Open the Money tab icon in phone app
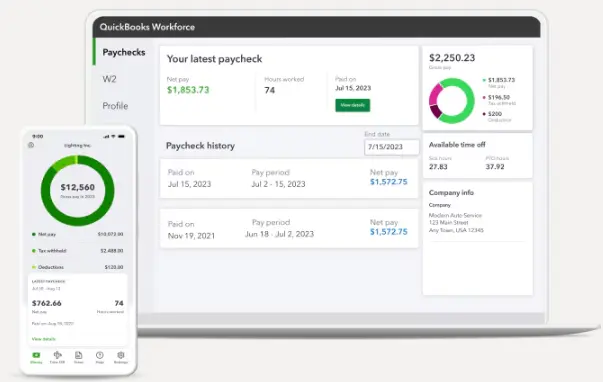603x382 pixels. (x=36, y=355)
